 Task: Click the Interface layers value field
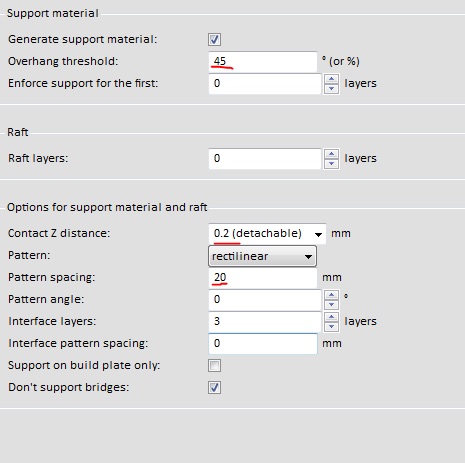(x=265, y=322)
